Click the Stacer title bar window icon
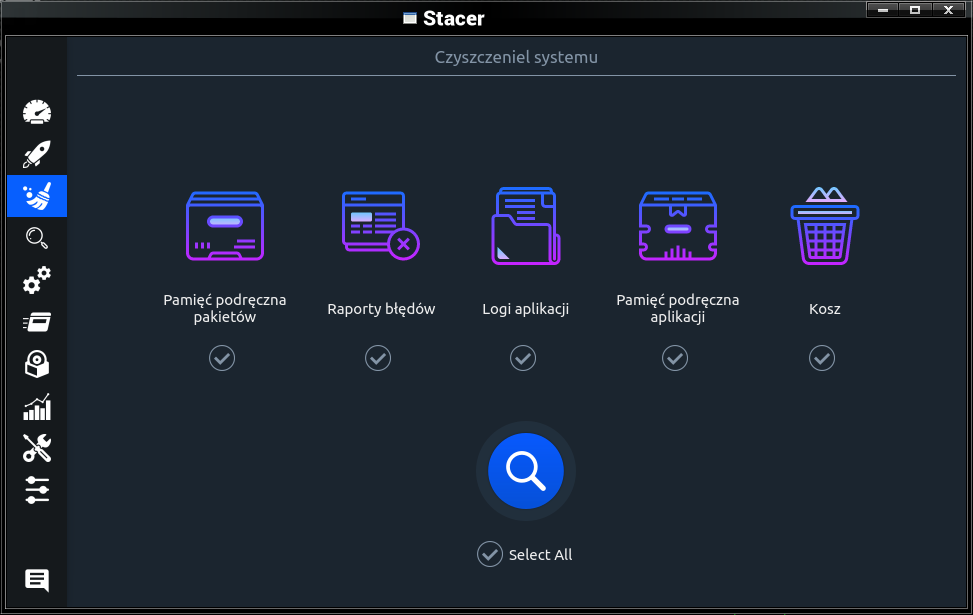 tap(410, 18)
